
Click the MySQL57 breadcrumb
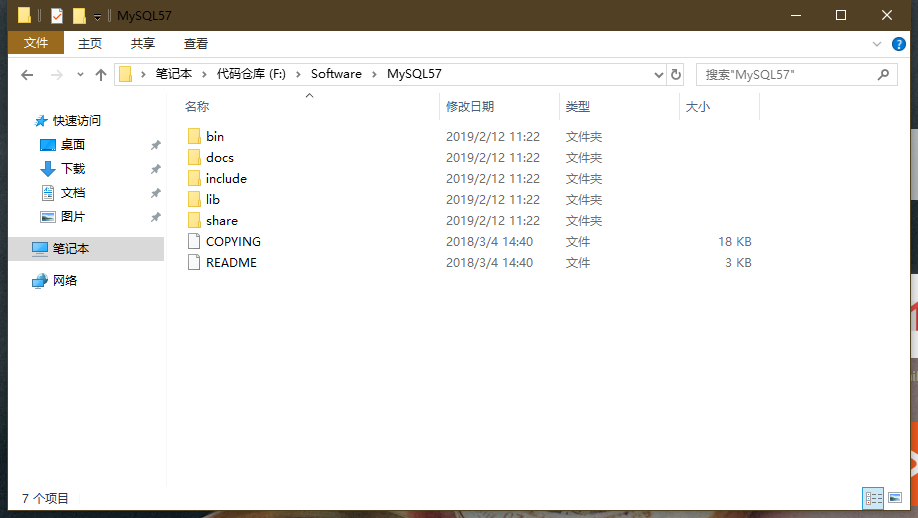point(414,74)
